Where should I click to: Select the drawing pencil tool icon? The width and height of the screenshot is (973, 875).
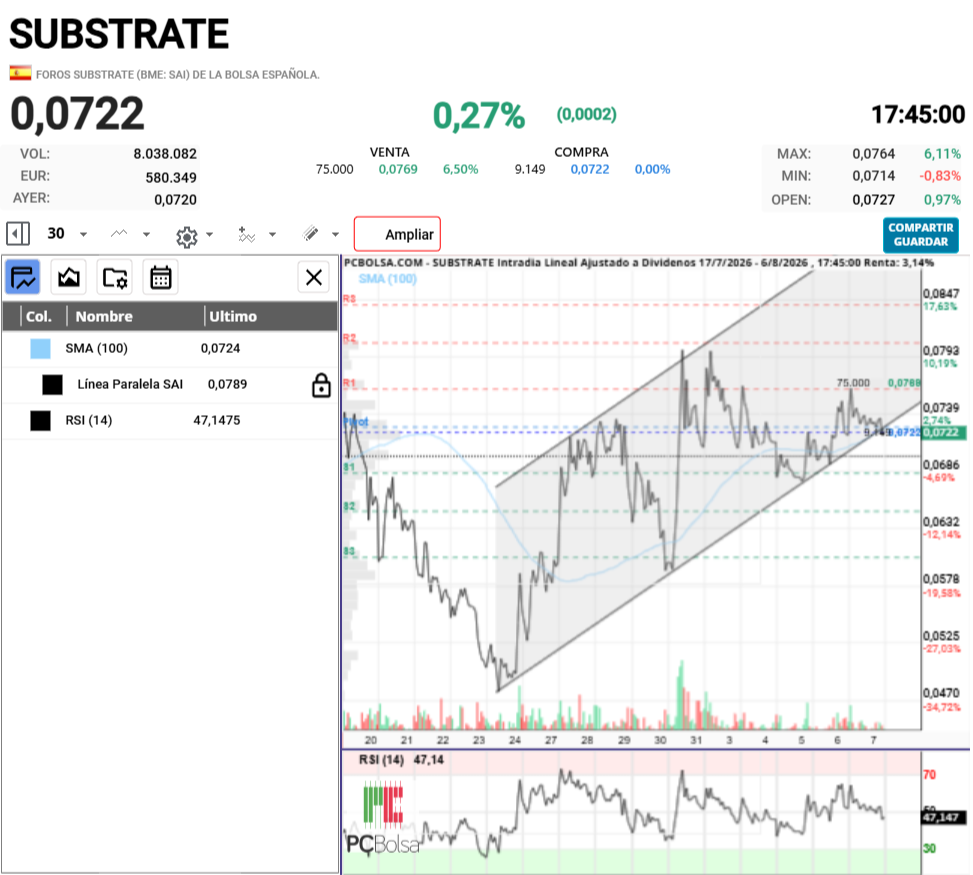310,234
